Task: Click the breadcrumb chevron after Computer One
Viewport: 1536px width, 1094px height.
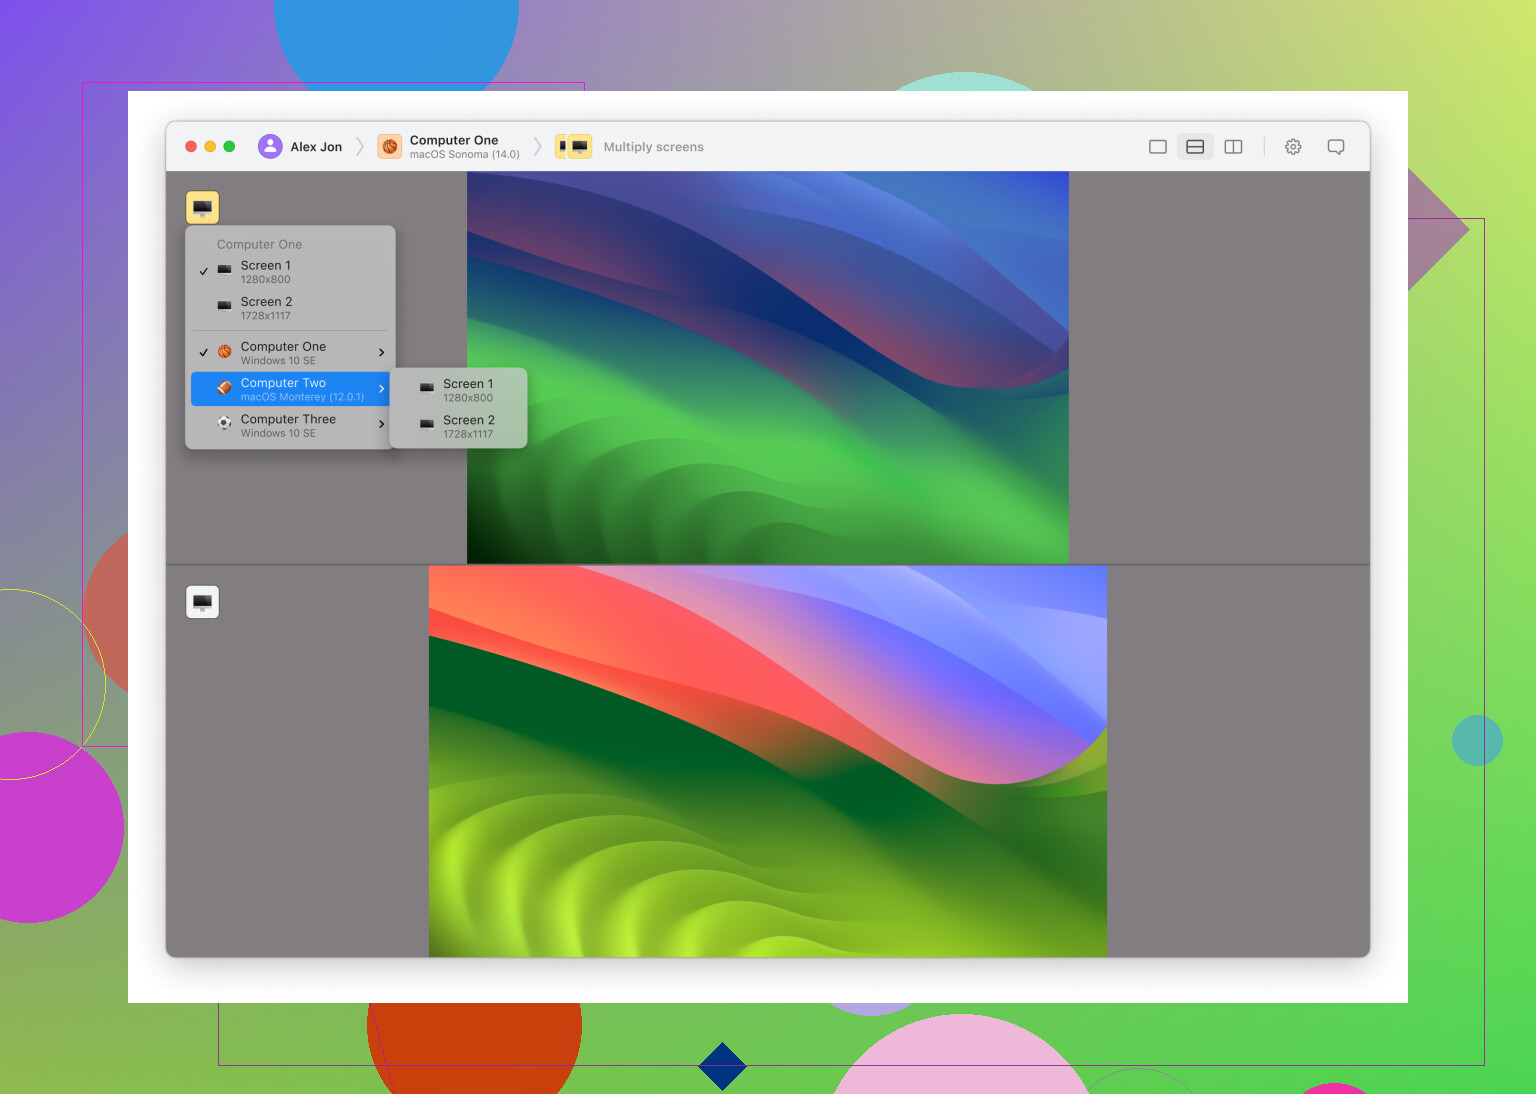Action: (x=537, y=147)
